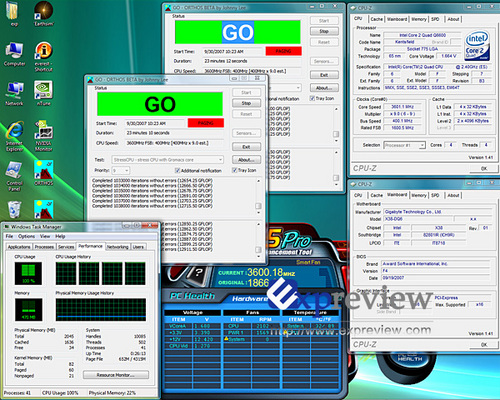The image size is (500, 400).
Task: Click Stop in the front ORTHOS window
Action: tap(246, 103)
